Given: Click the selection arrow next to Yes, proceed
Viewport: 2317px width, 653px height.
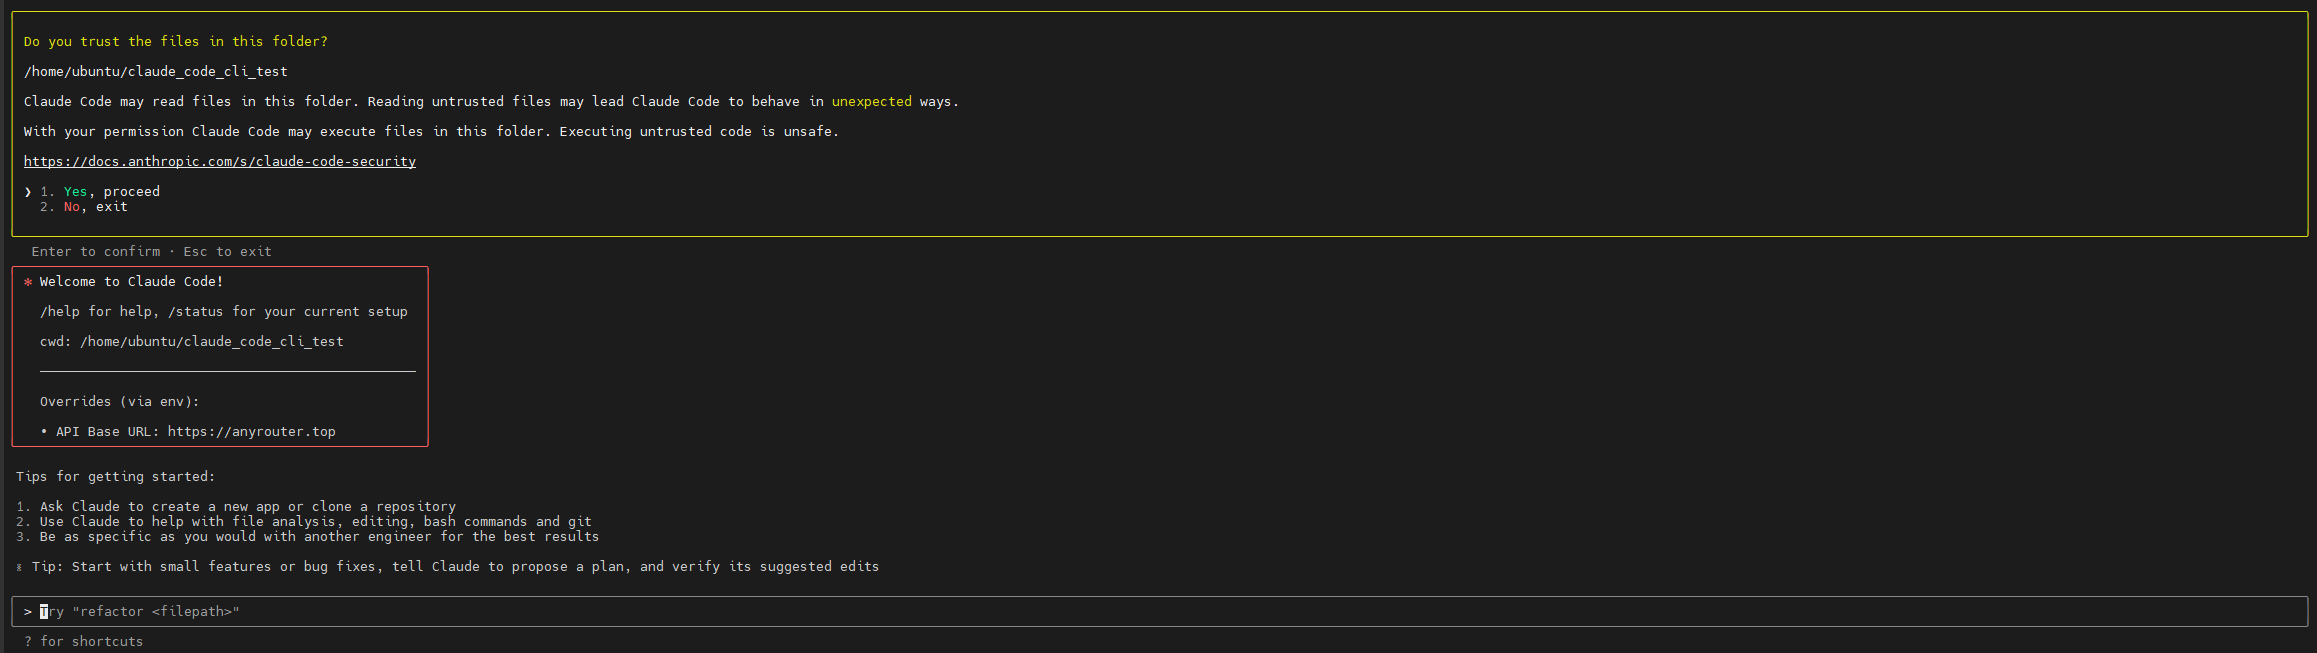Looking at the screenshot, I should point(28,192).
